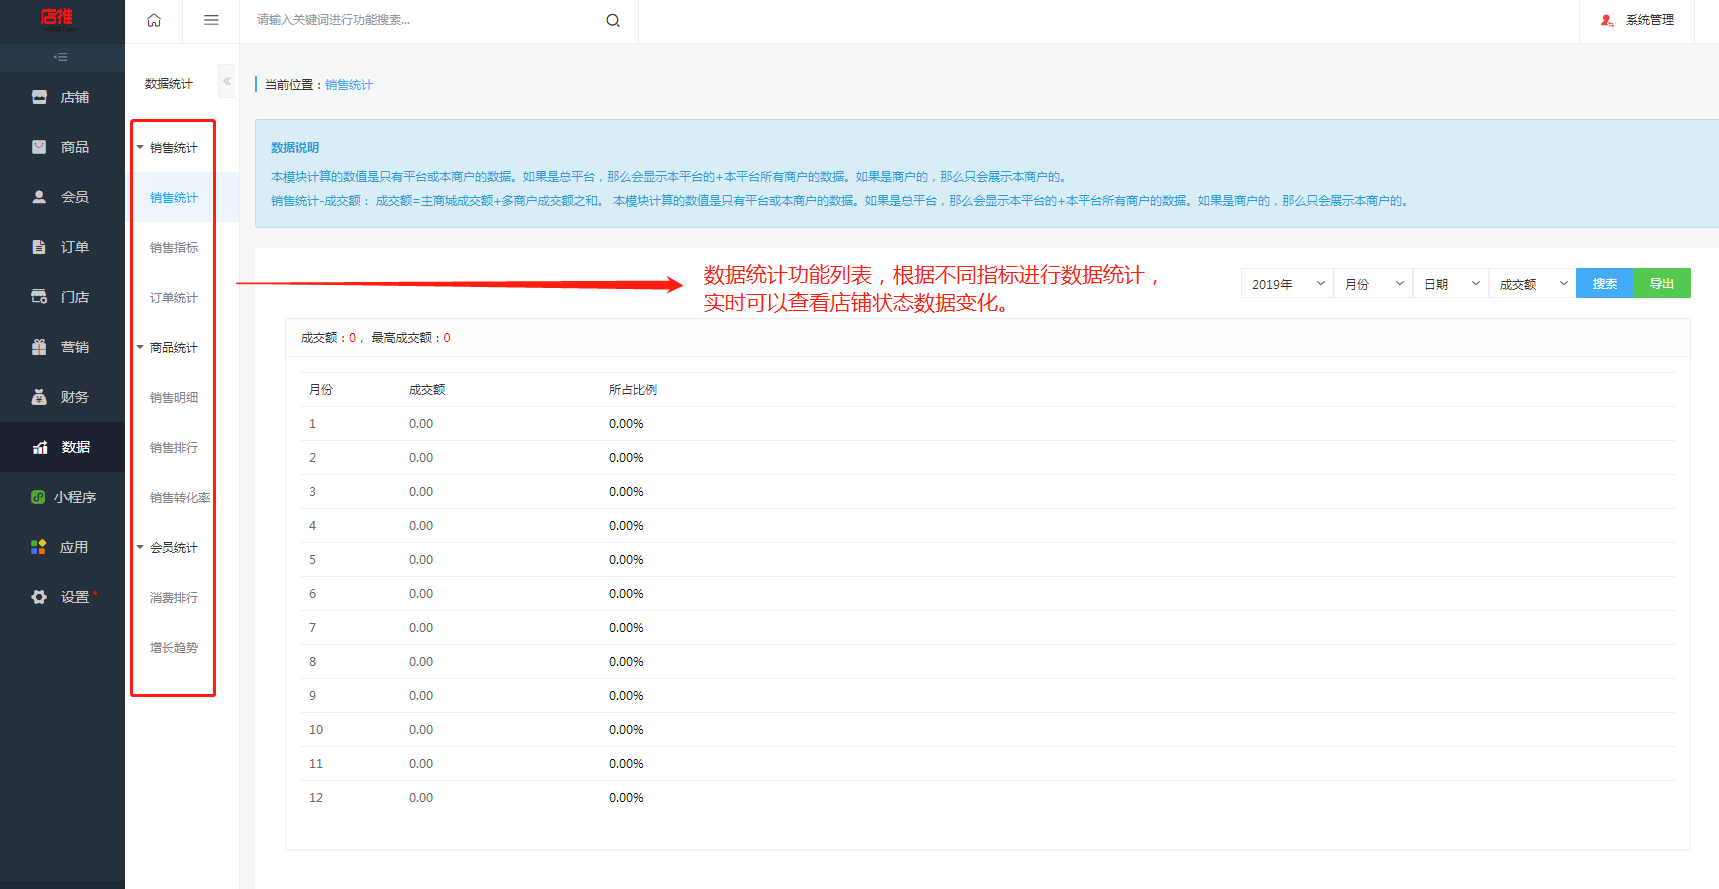The width and height of the screenshot is (1719, 889).
Task: Open the 订单 menu item
Action: [62, 247]
